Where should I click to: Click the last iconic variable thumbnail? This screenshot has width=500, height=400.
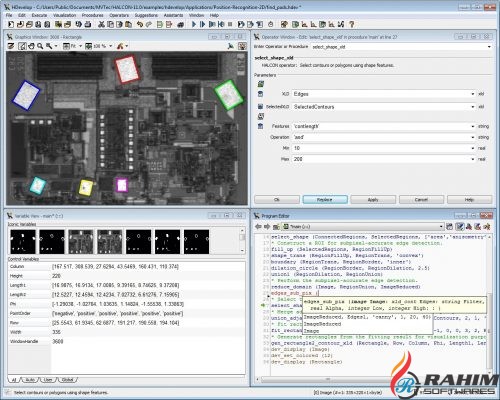click(x=196, y=242)
